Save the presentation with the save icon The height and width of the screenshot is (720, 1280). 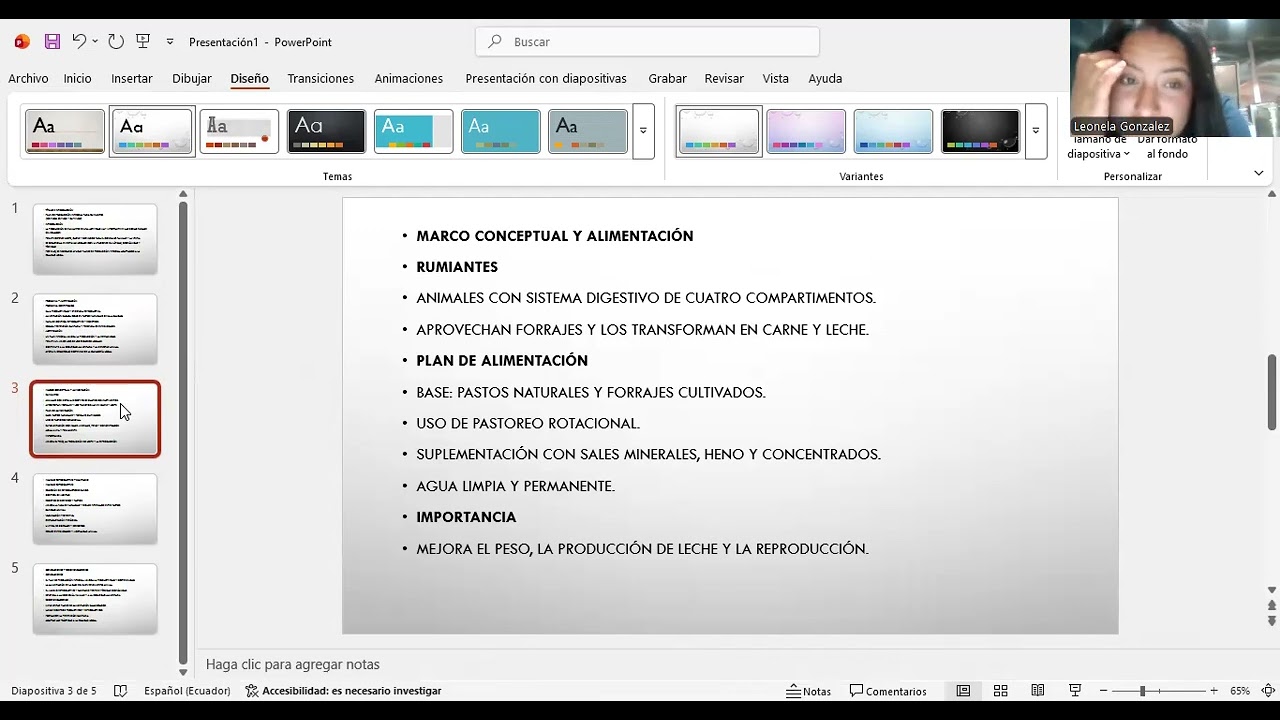tap(52, 42)
